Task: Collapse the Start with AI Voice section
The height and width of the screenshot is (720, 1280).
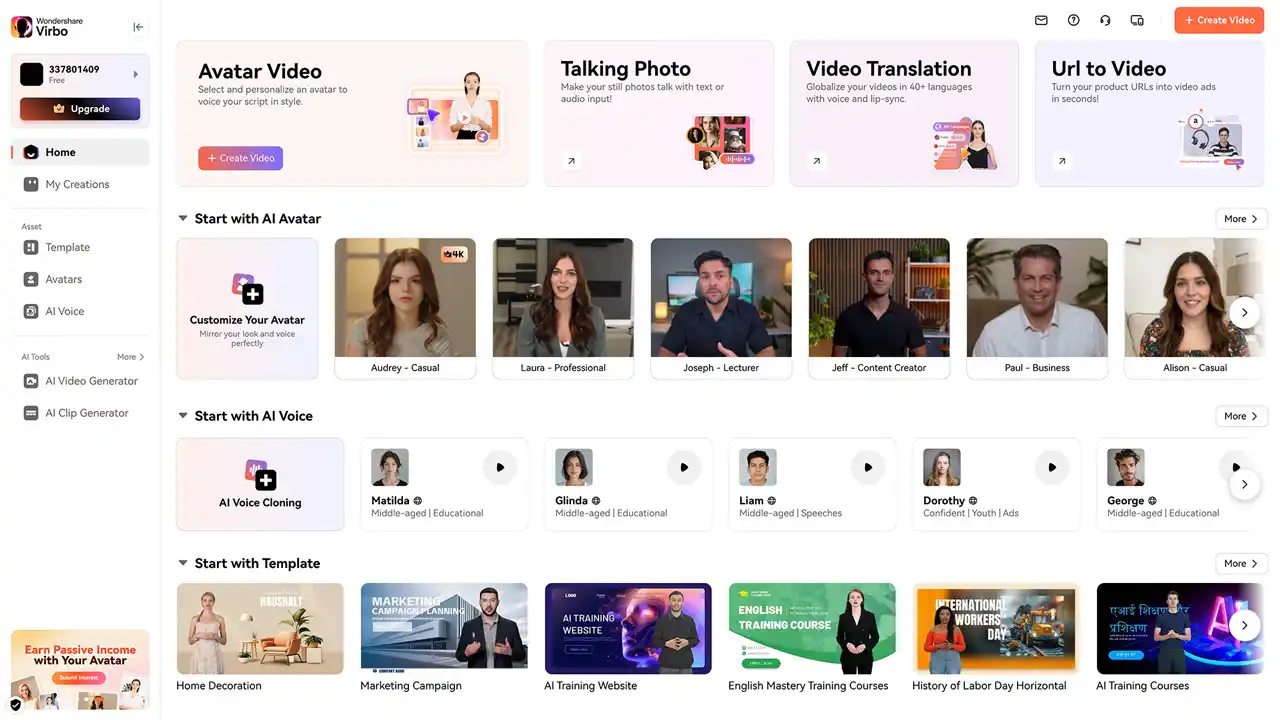Action: 183,416
